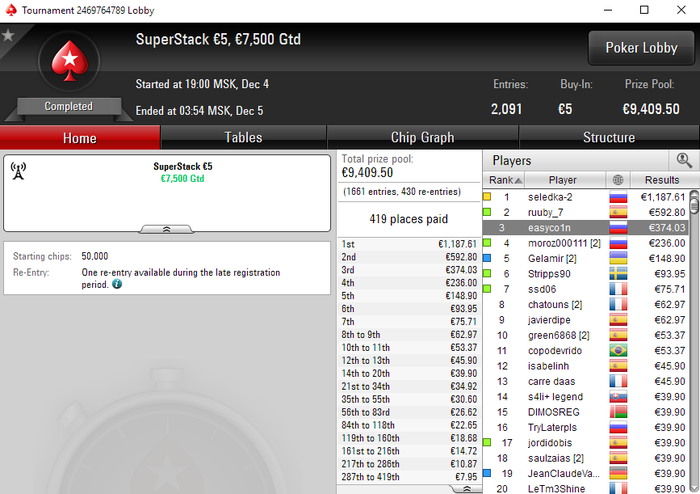Collapse the prize payout list
Screen dimensions: 700x494
(467, 489)
